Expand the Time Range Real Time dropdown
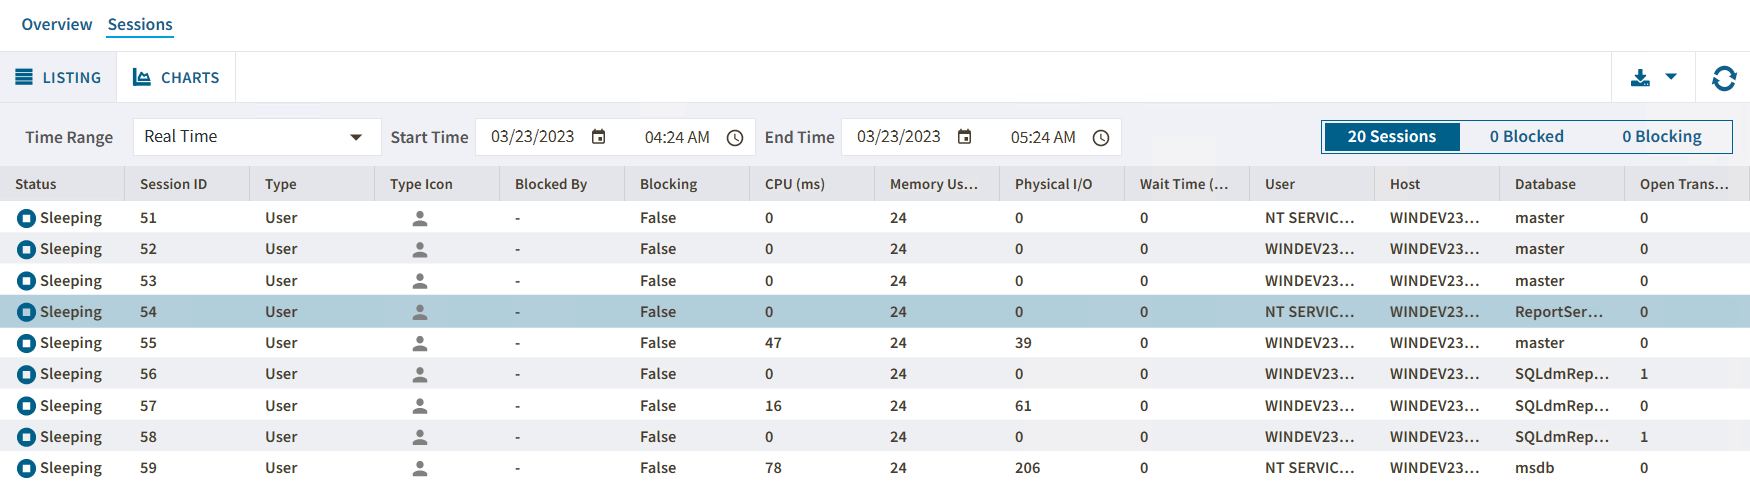The height and width of the screenshot is (481, 1750). [x=356, y=137]
